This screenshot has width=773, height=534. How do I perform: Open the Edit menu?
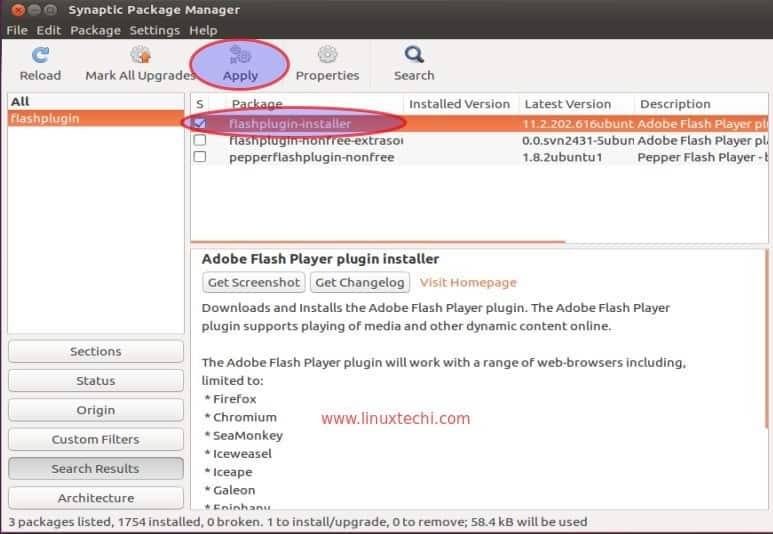(x=49, y=31)
